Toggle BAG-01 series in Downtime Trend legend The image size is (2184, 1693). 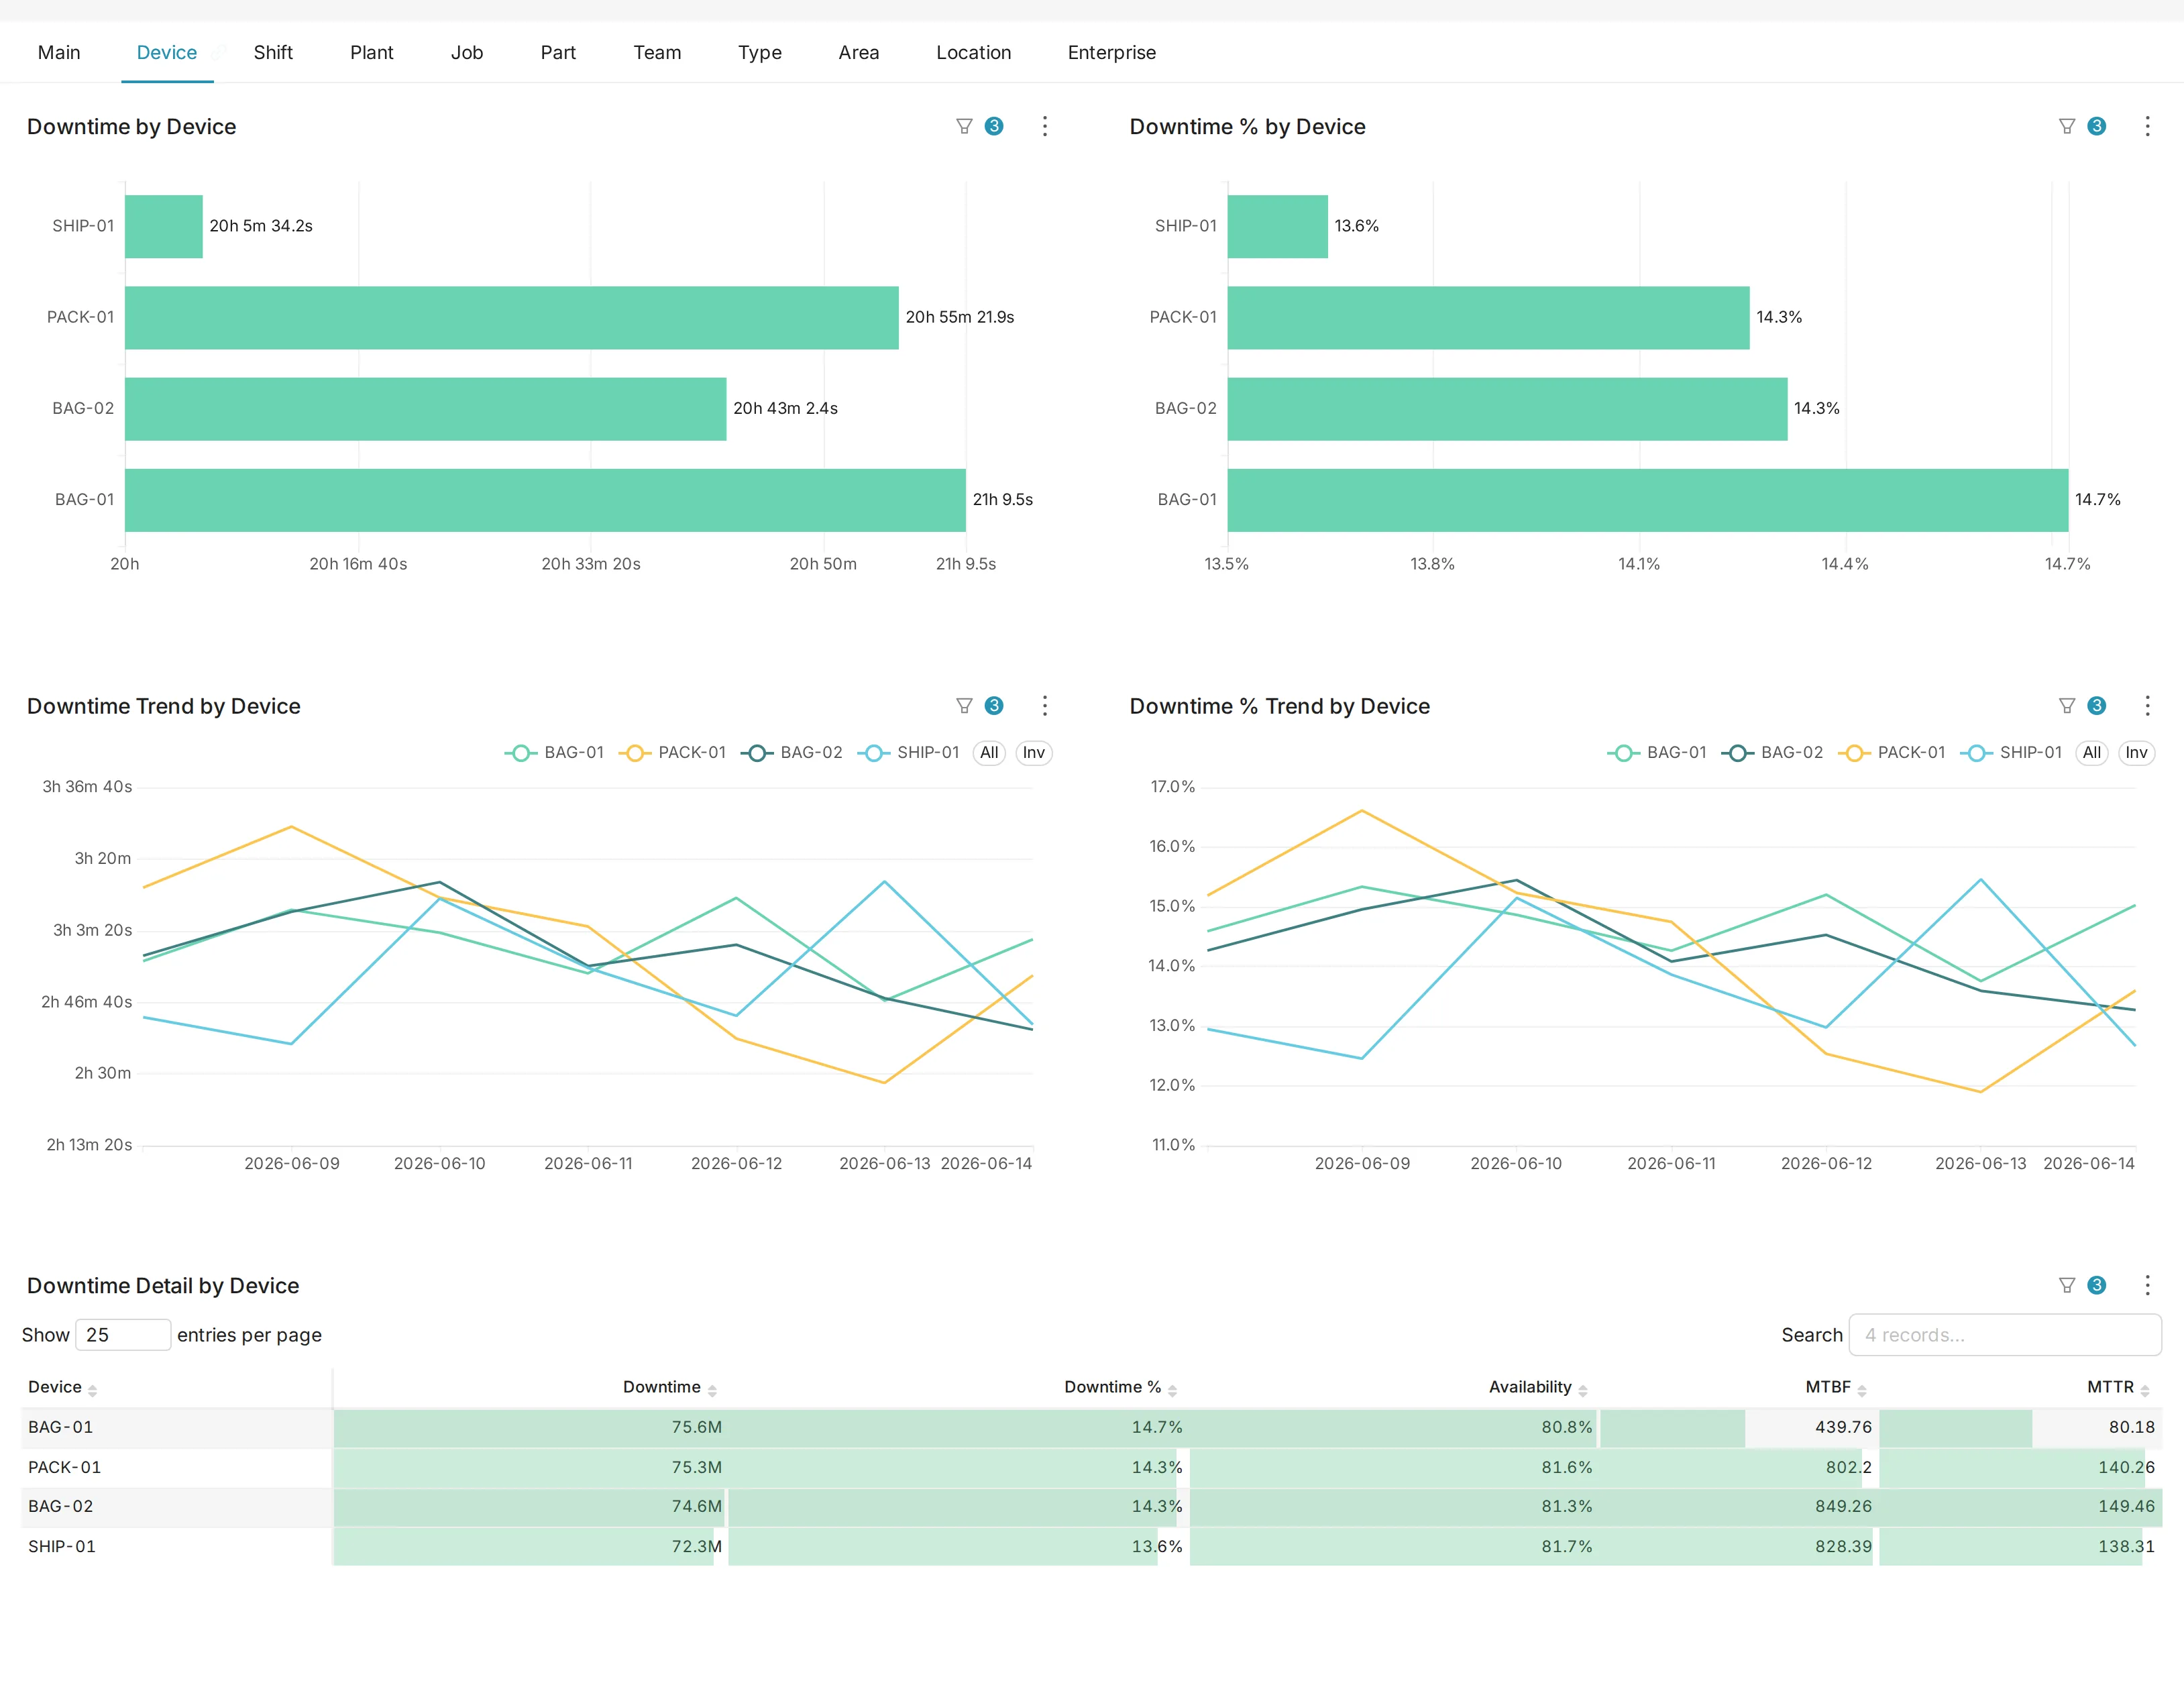coord(555,753)
